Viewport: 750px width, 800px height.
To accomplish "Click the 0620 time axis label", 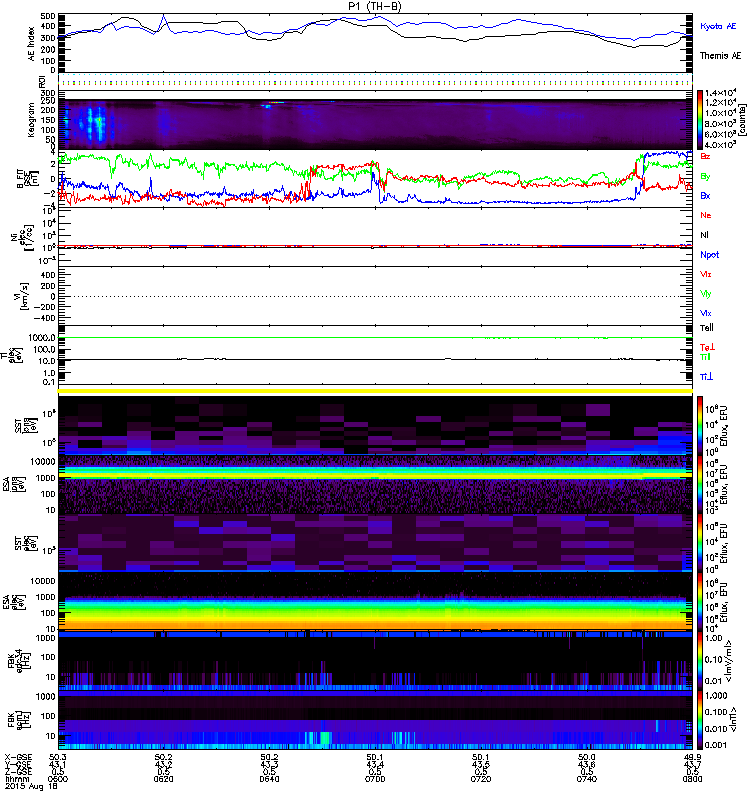I will click(163, 779).
